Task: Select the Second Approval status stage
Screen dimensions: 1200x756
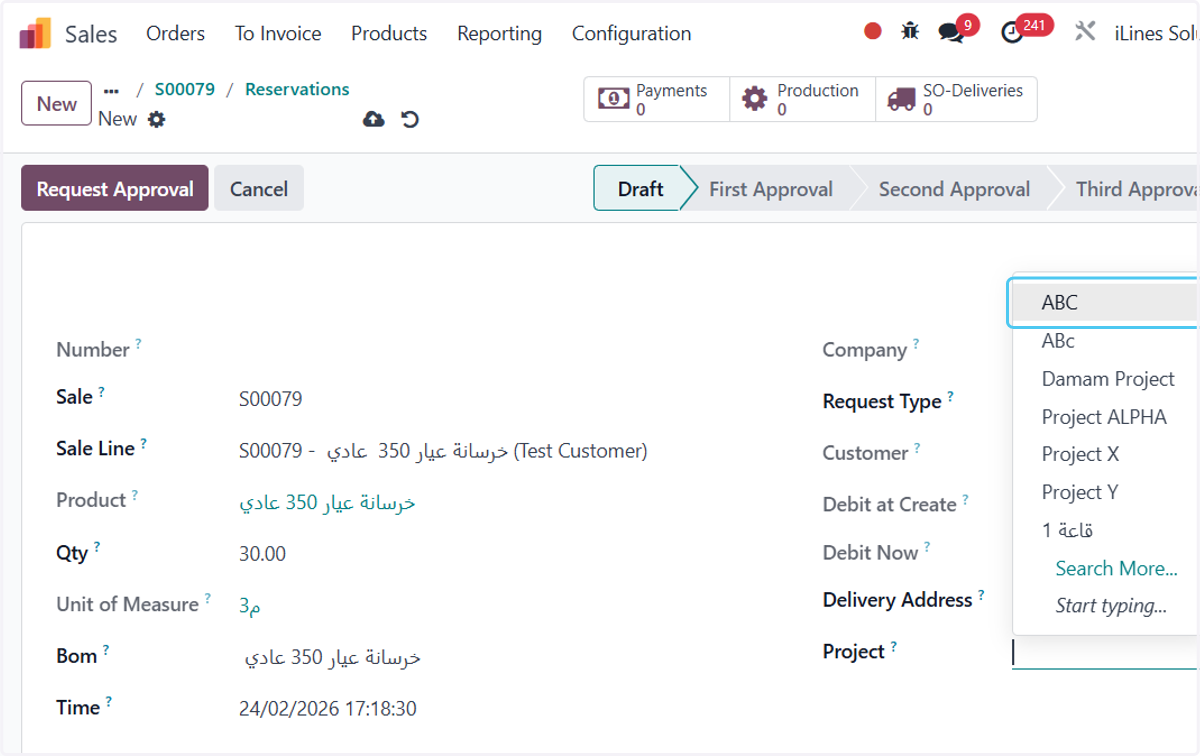Action: pos(954,189)
